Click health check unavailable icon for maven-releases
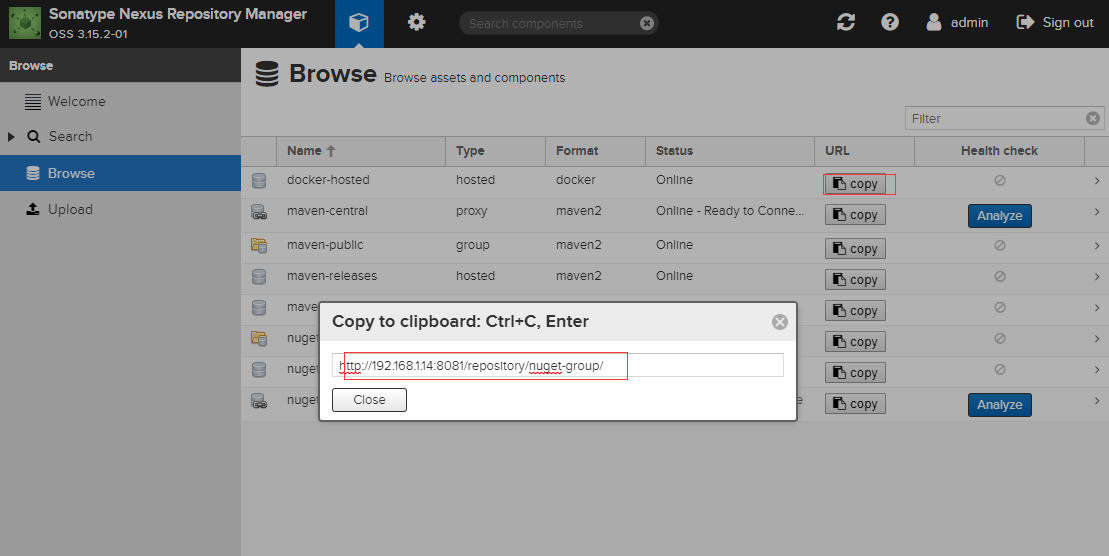 (x=999, y=277)
